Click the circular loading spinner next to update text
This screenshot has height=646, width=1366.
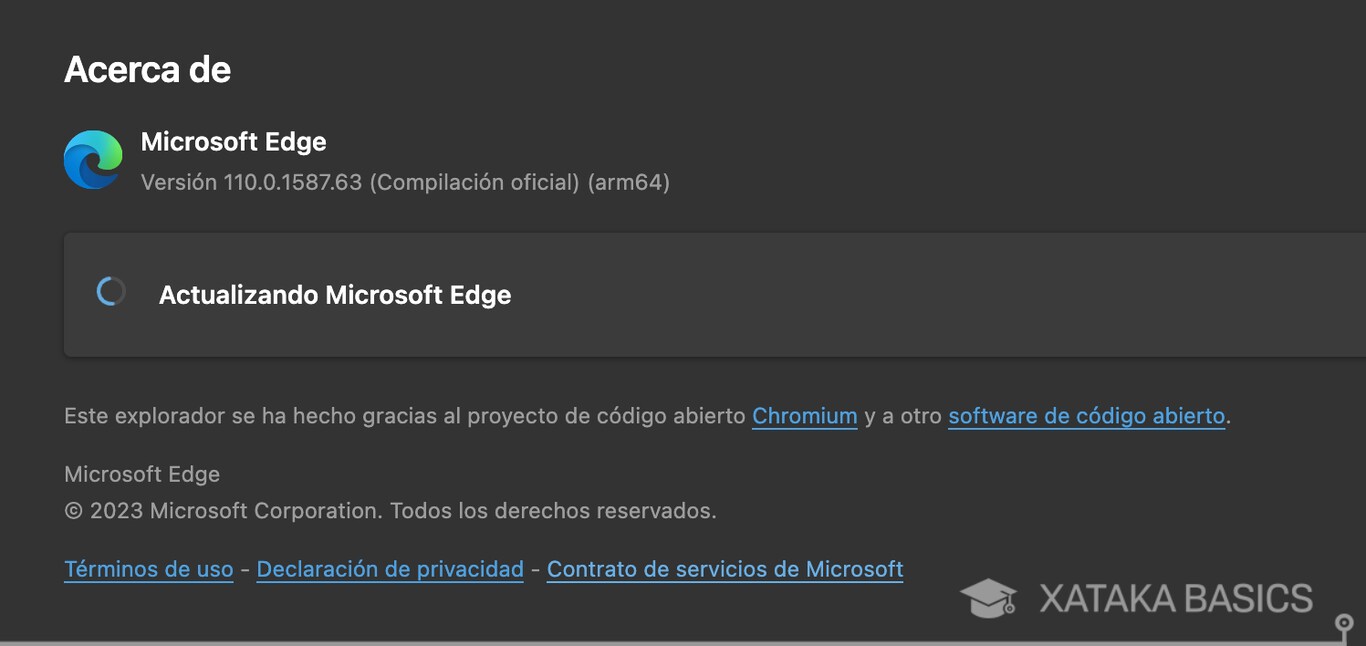coord(110,291)
